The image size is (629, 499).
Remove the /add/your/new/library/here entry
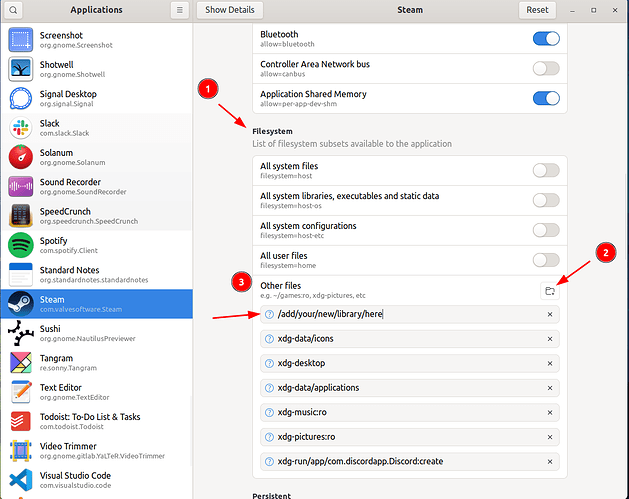pos(550,314)
